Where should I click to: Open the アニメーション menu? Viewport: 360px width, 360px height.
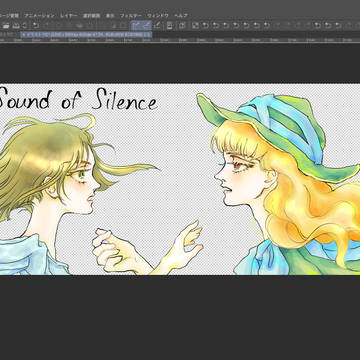pyautogui.click(x=39, y=16)
